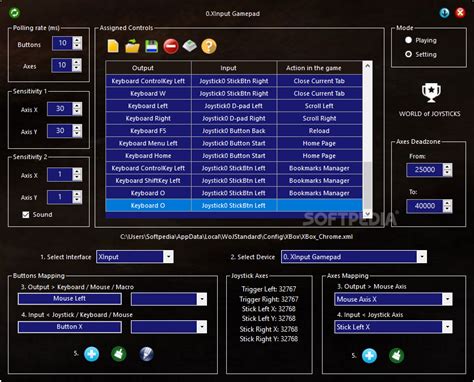Click the new file icon in Assigned Controls

[x=113, y=46]
